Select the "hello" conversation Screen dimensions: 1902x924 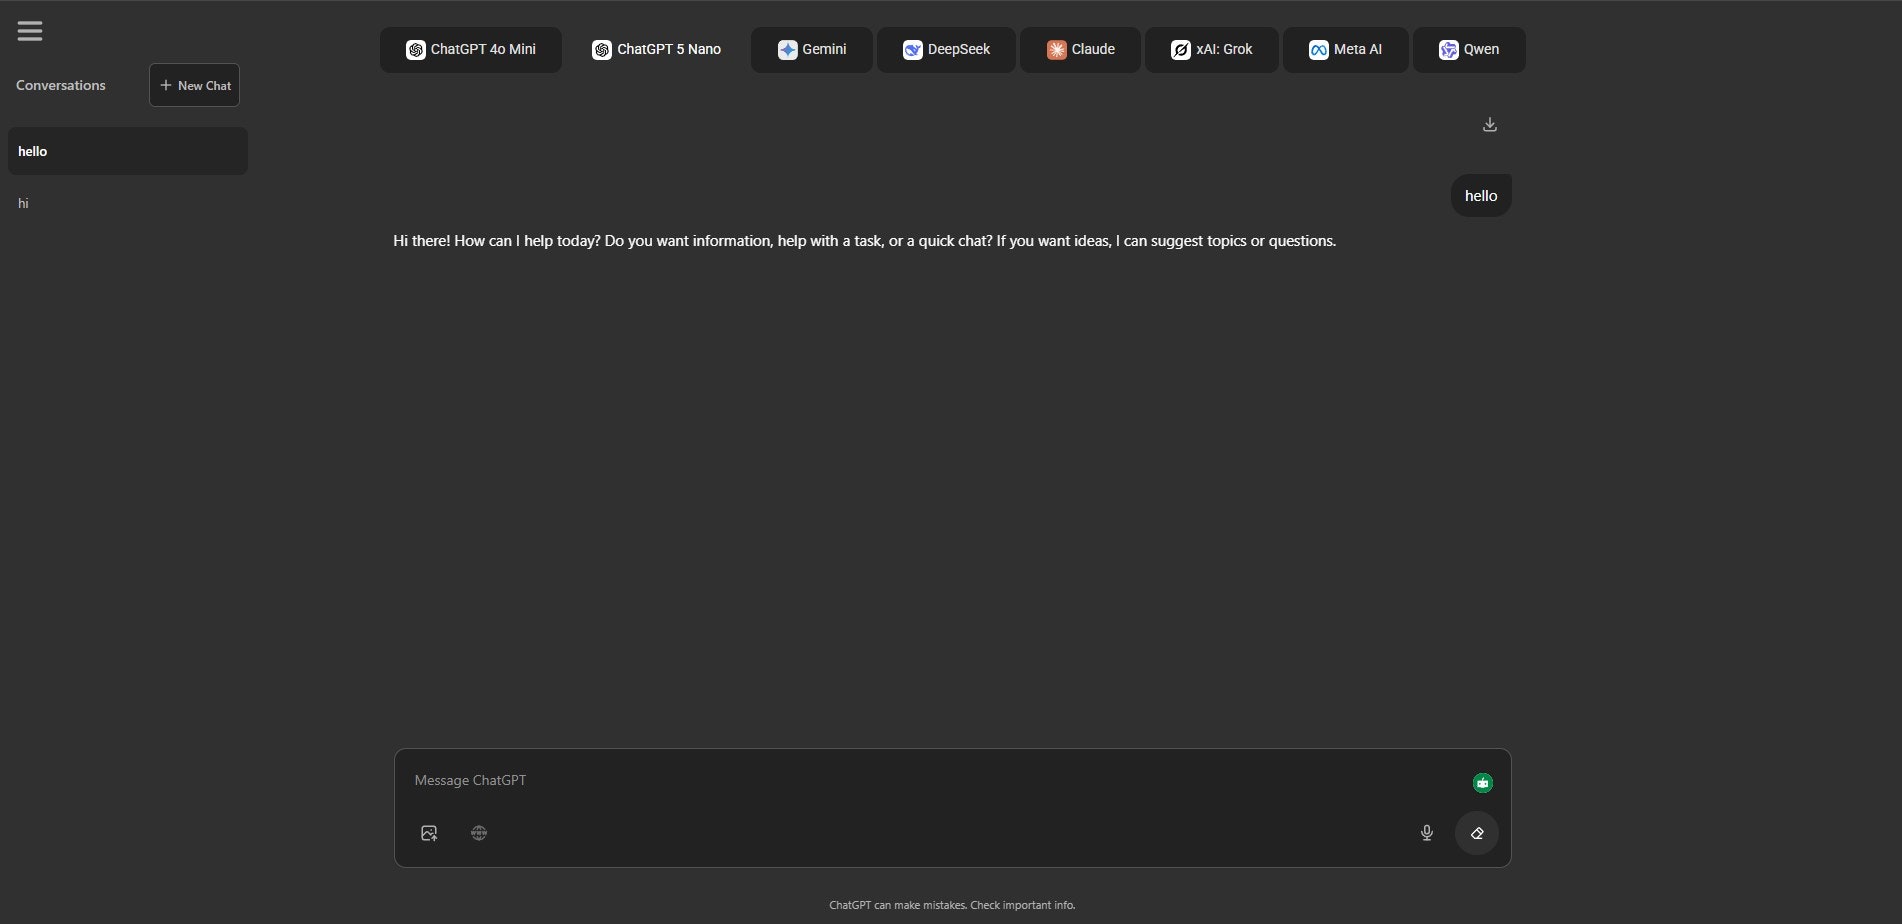pos(127,151)
